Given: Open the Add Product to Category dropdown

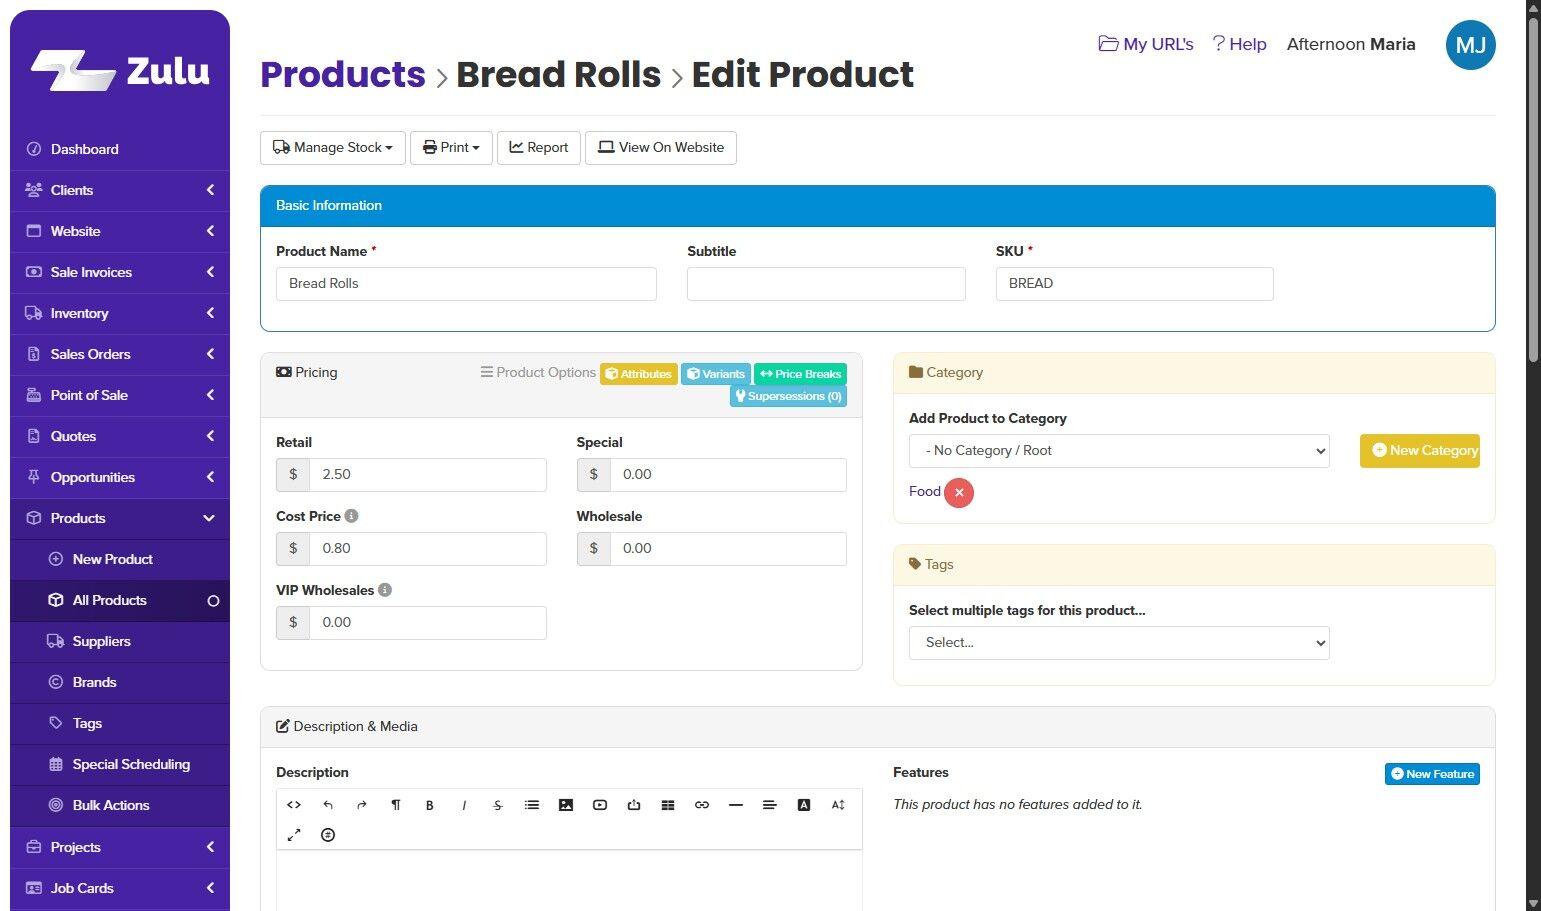Looking at the screenshot, I should click(1118, 451).
